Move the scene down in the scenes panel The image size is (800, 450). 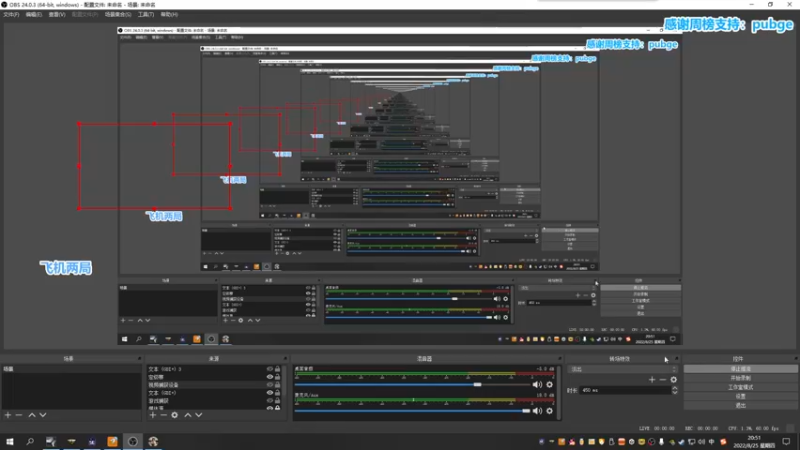click(43, 415)
